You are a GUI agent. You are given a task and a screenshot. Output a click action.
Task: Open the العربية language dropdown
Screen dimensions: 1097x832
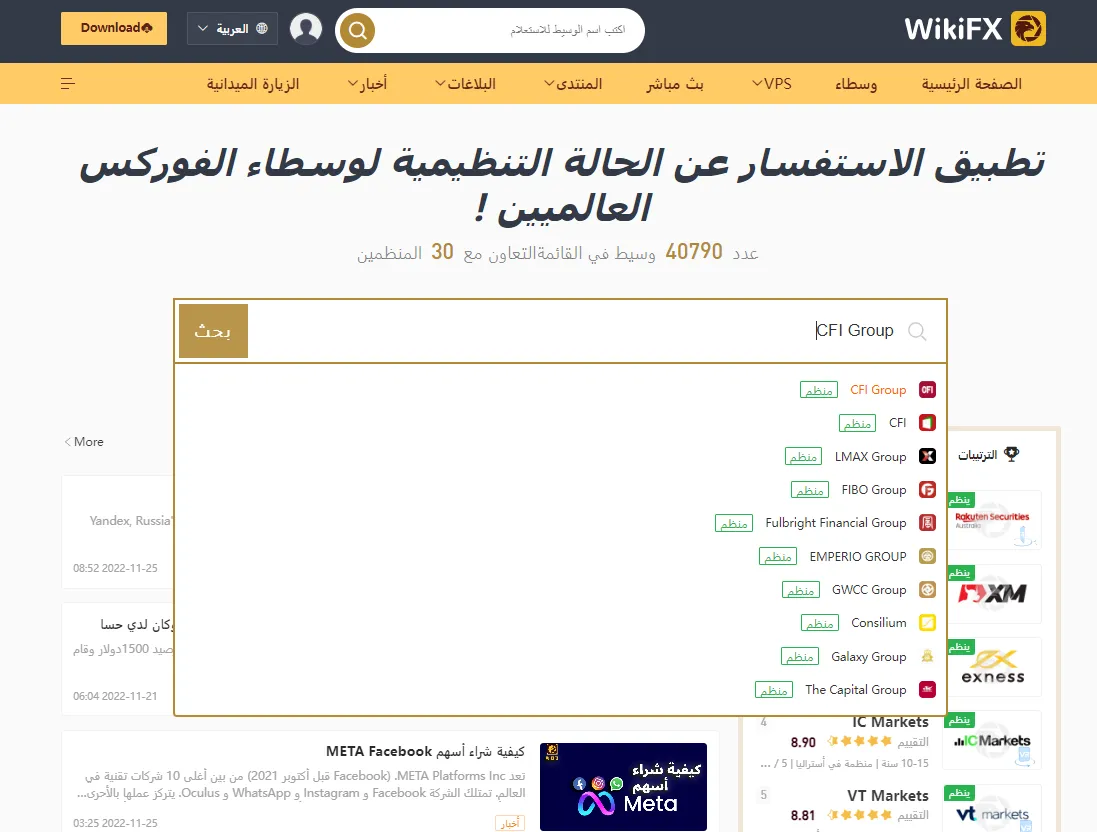pos(232,29)
